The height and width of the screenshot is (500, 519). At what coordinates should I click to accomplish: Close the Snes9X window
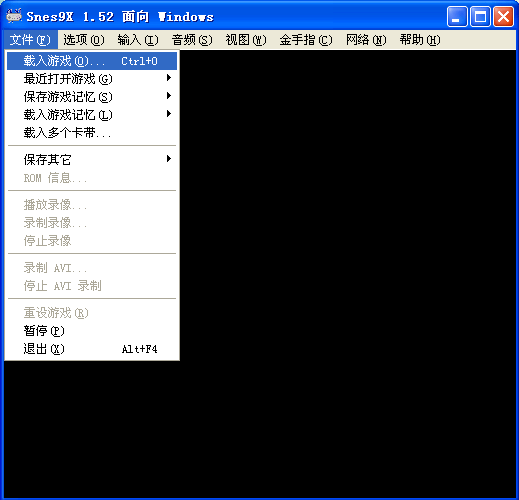503,16
